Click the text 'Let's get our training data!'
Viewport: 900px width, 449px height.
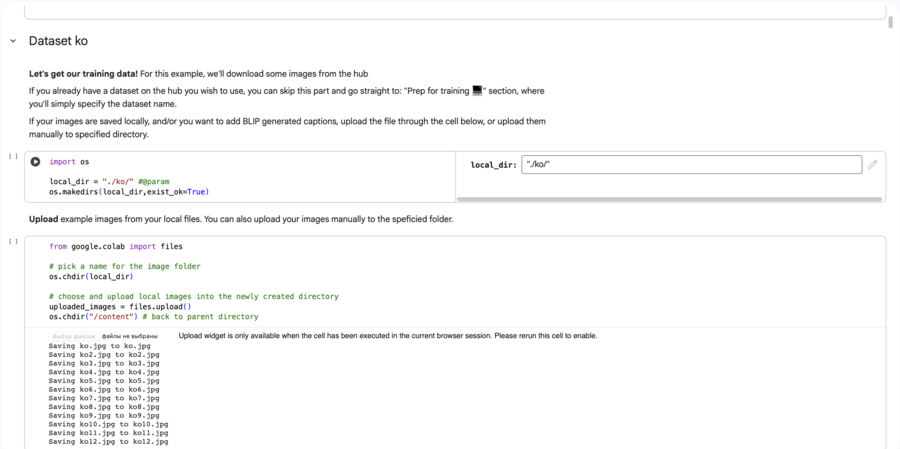pyautogui.click(x=84, y=74)
